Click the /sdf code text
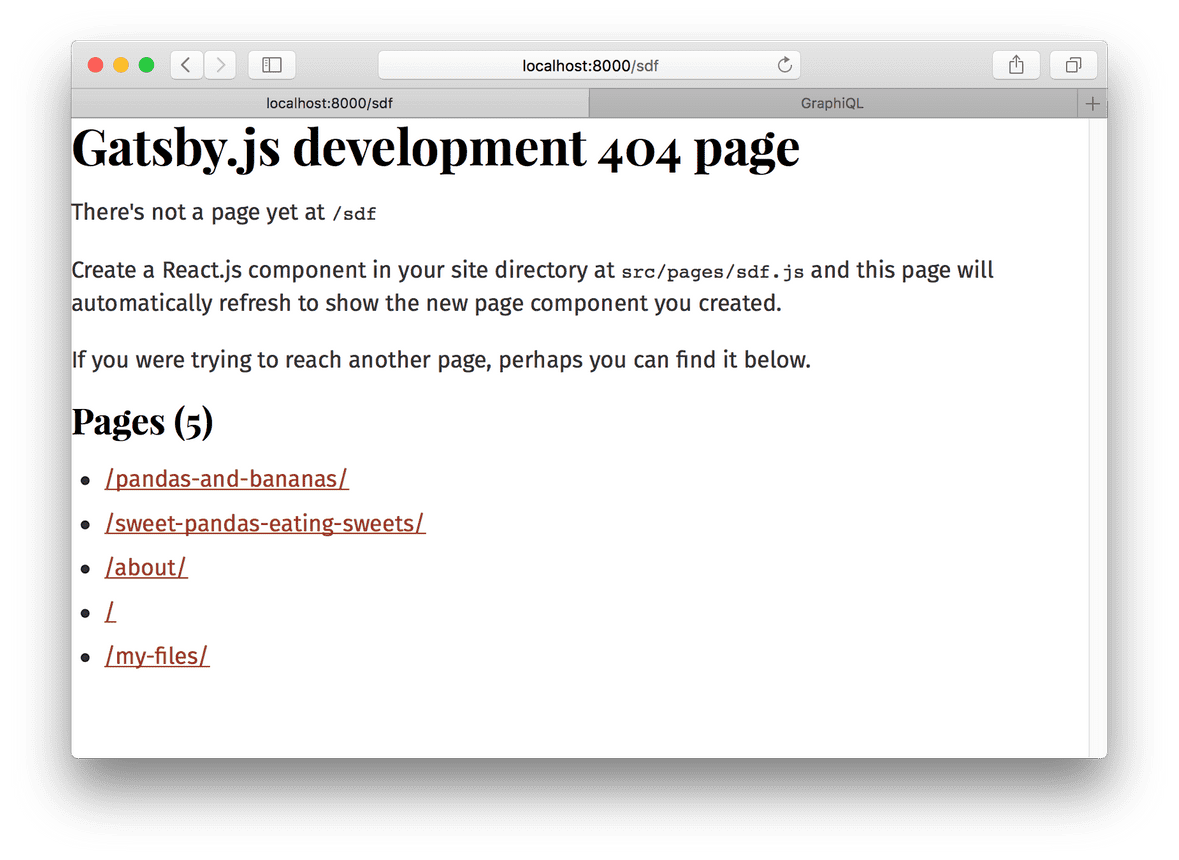 pyautogui.click(x=354, y=214)
